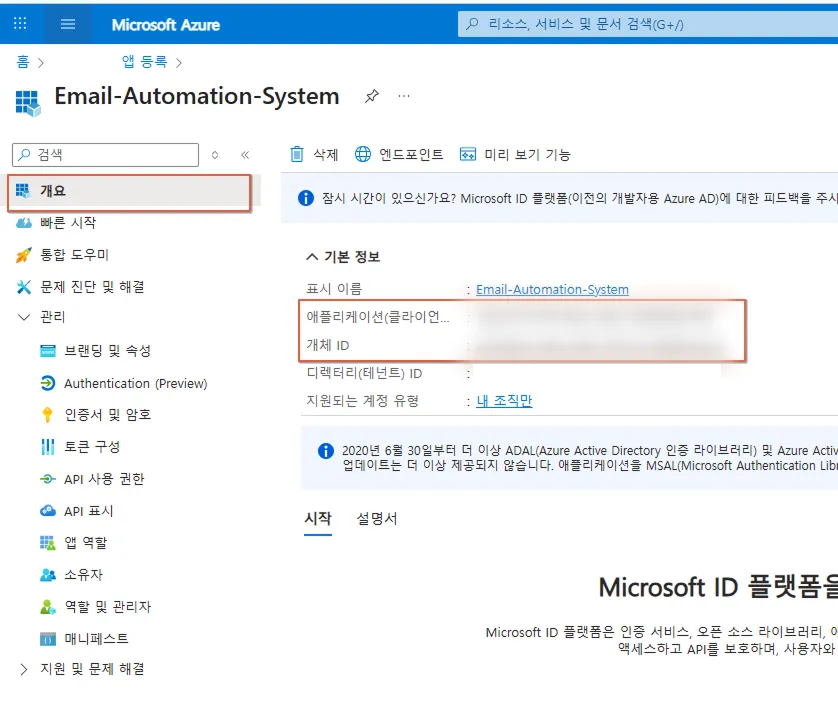Click the 애플리케이션(클라이언트) ID label
The image size is (838, 708).
point(378,317)
